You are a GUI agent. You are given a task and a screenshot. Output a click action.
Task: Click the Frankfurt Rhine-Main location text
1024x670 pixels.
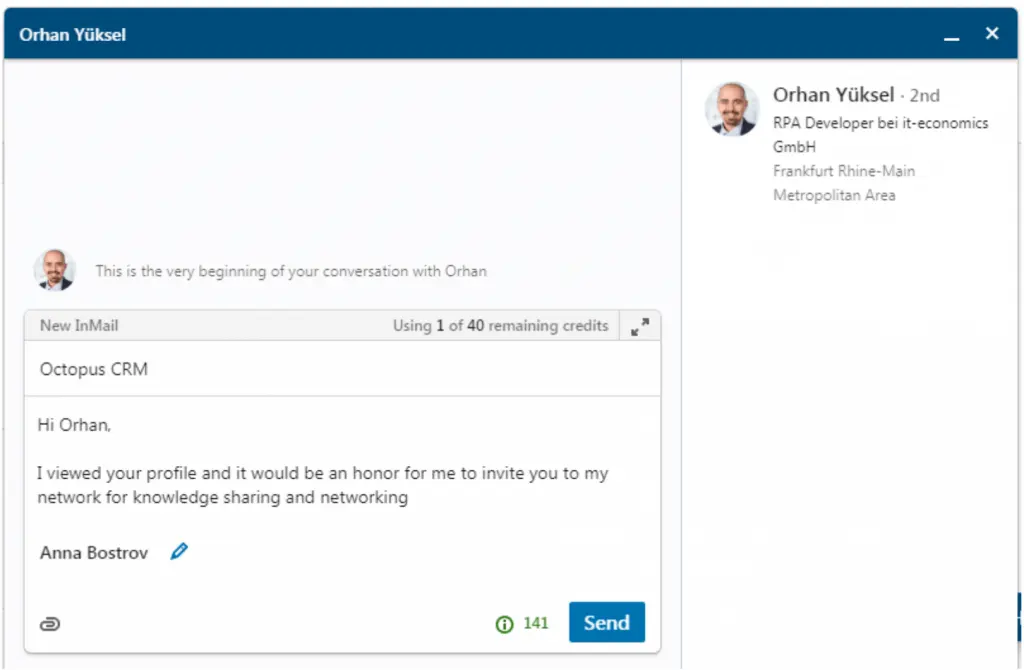[844, 183]
